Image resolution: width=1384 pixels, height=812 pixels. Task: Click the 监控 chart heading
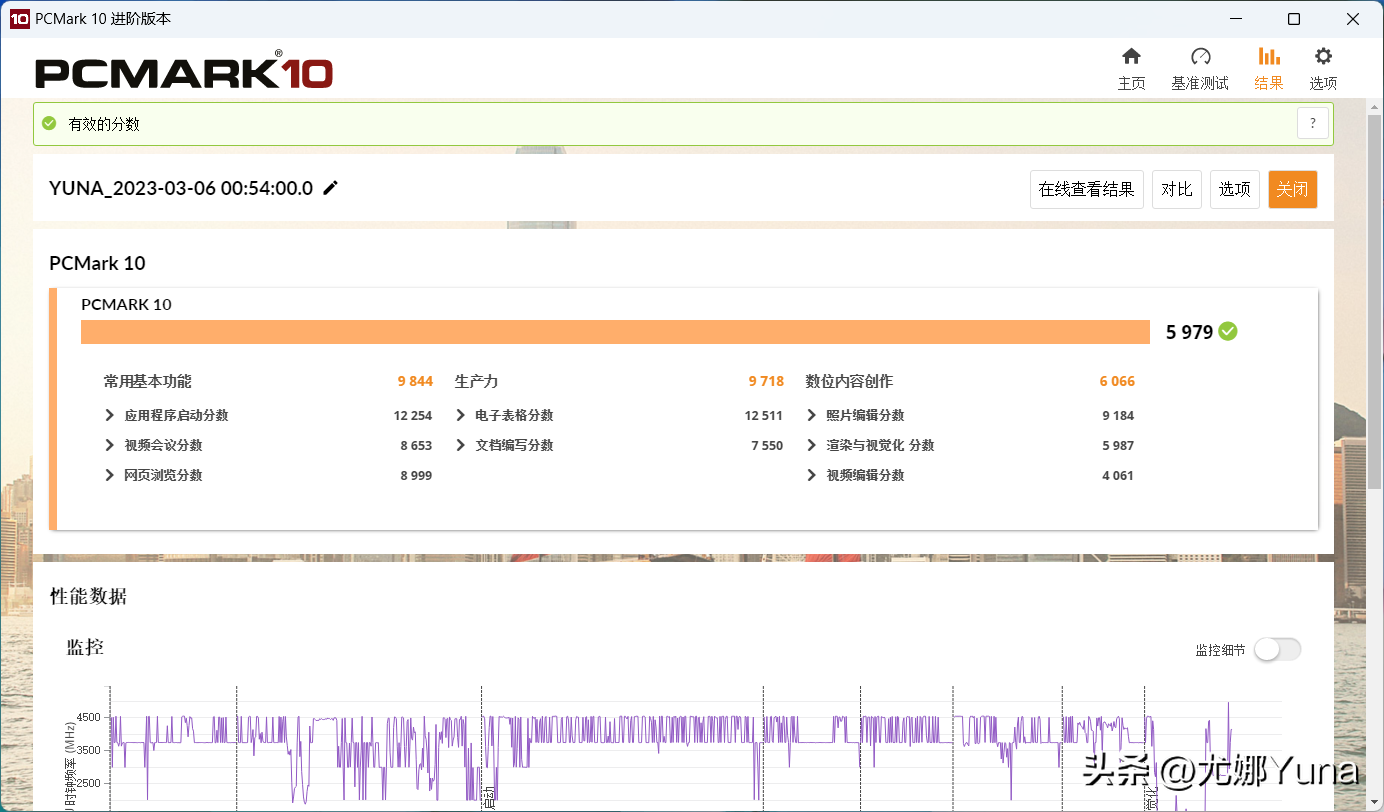[85, 647]
